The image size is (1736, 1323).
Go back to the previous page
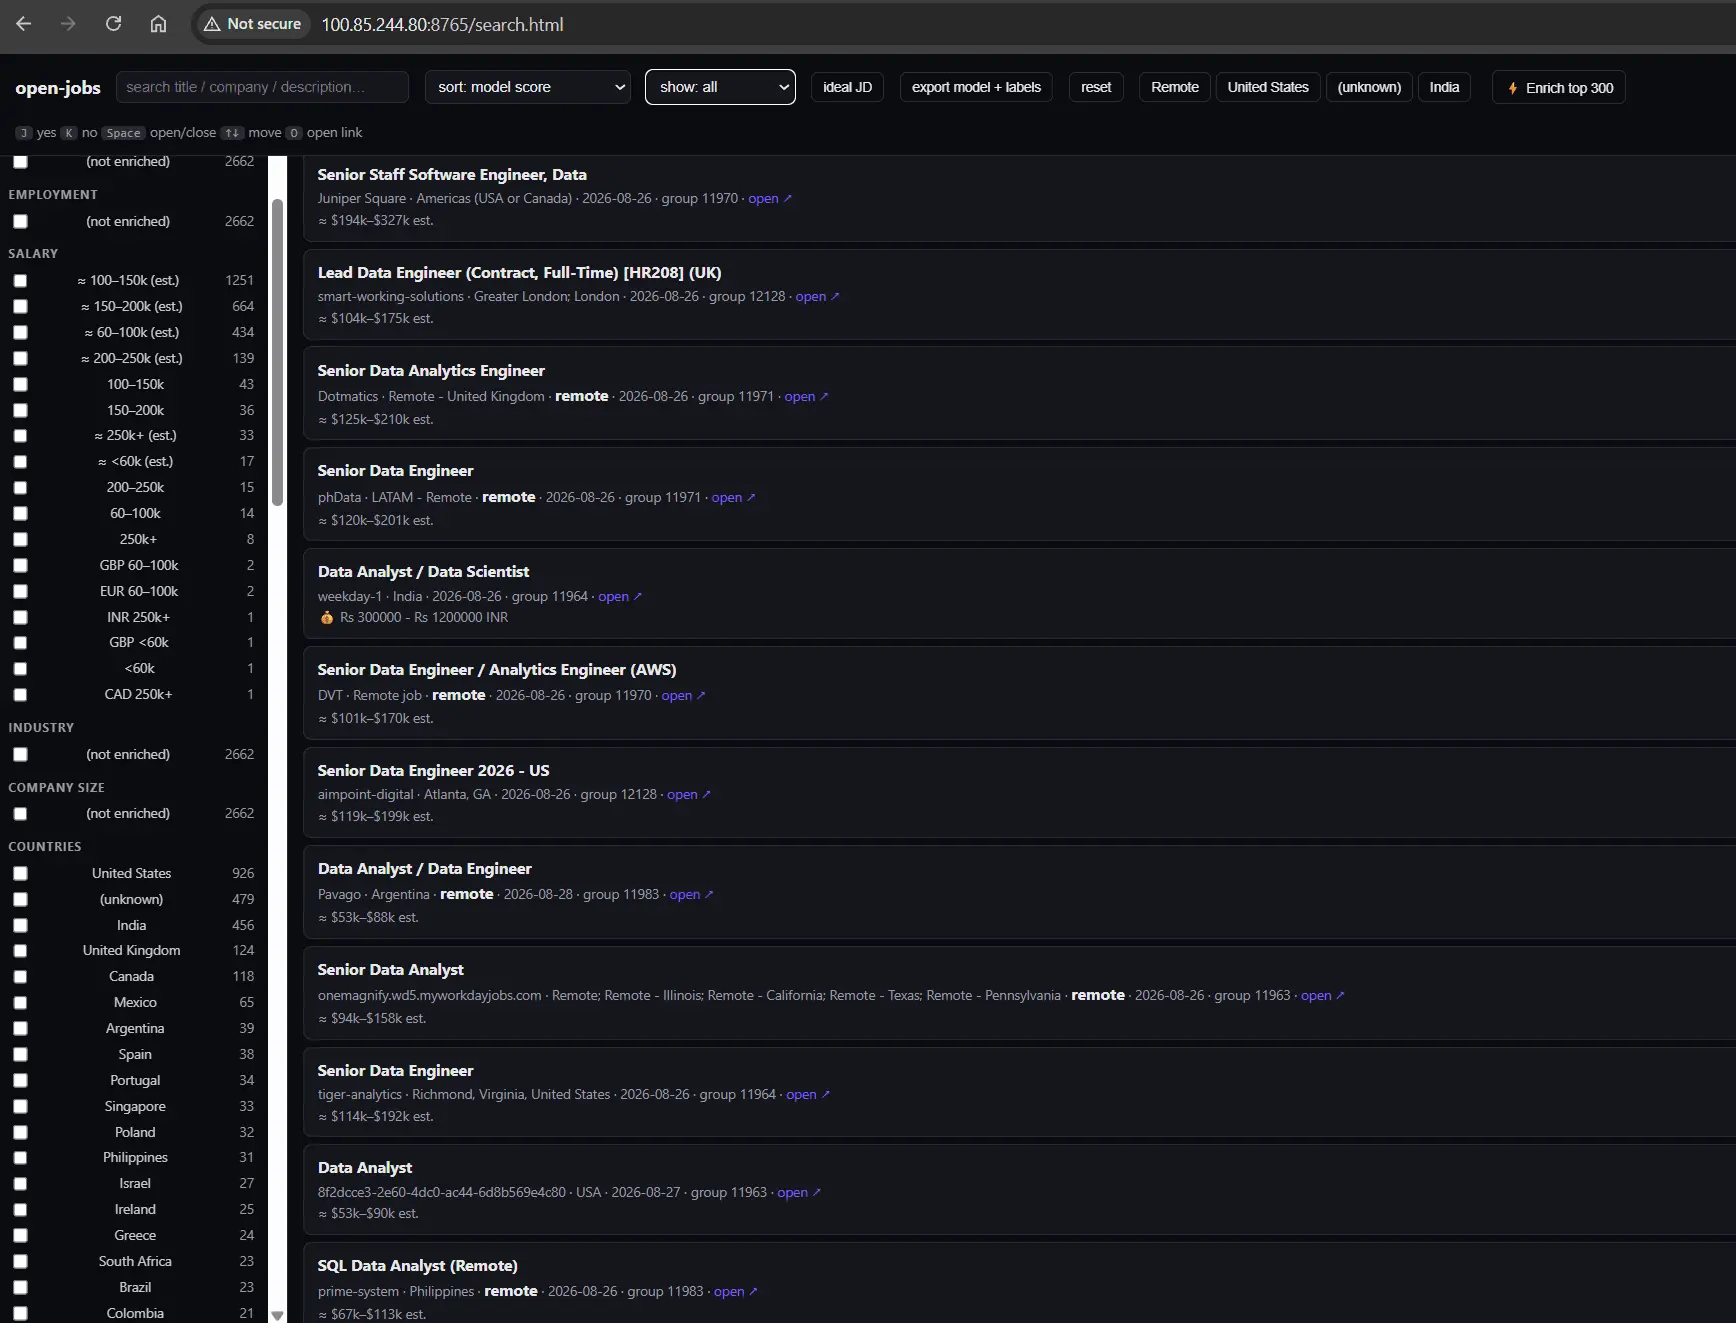tap(24, 24)
